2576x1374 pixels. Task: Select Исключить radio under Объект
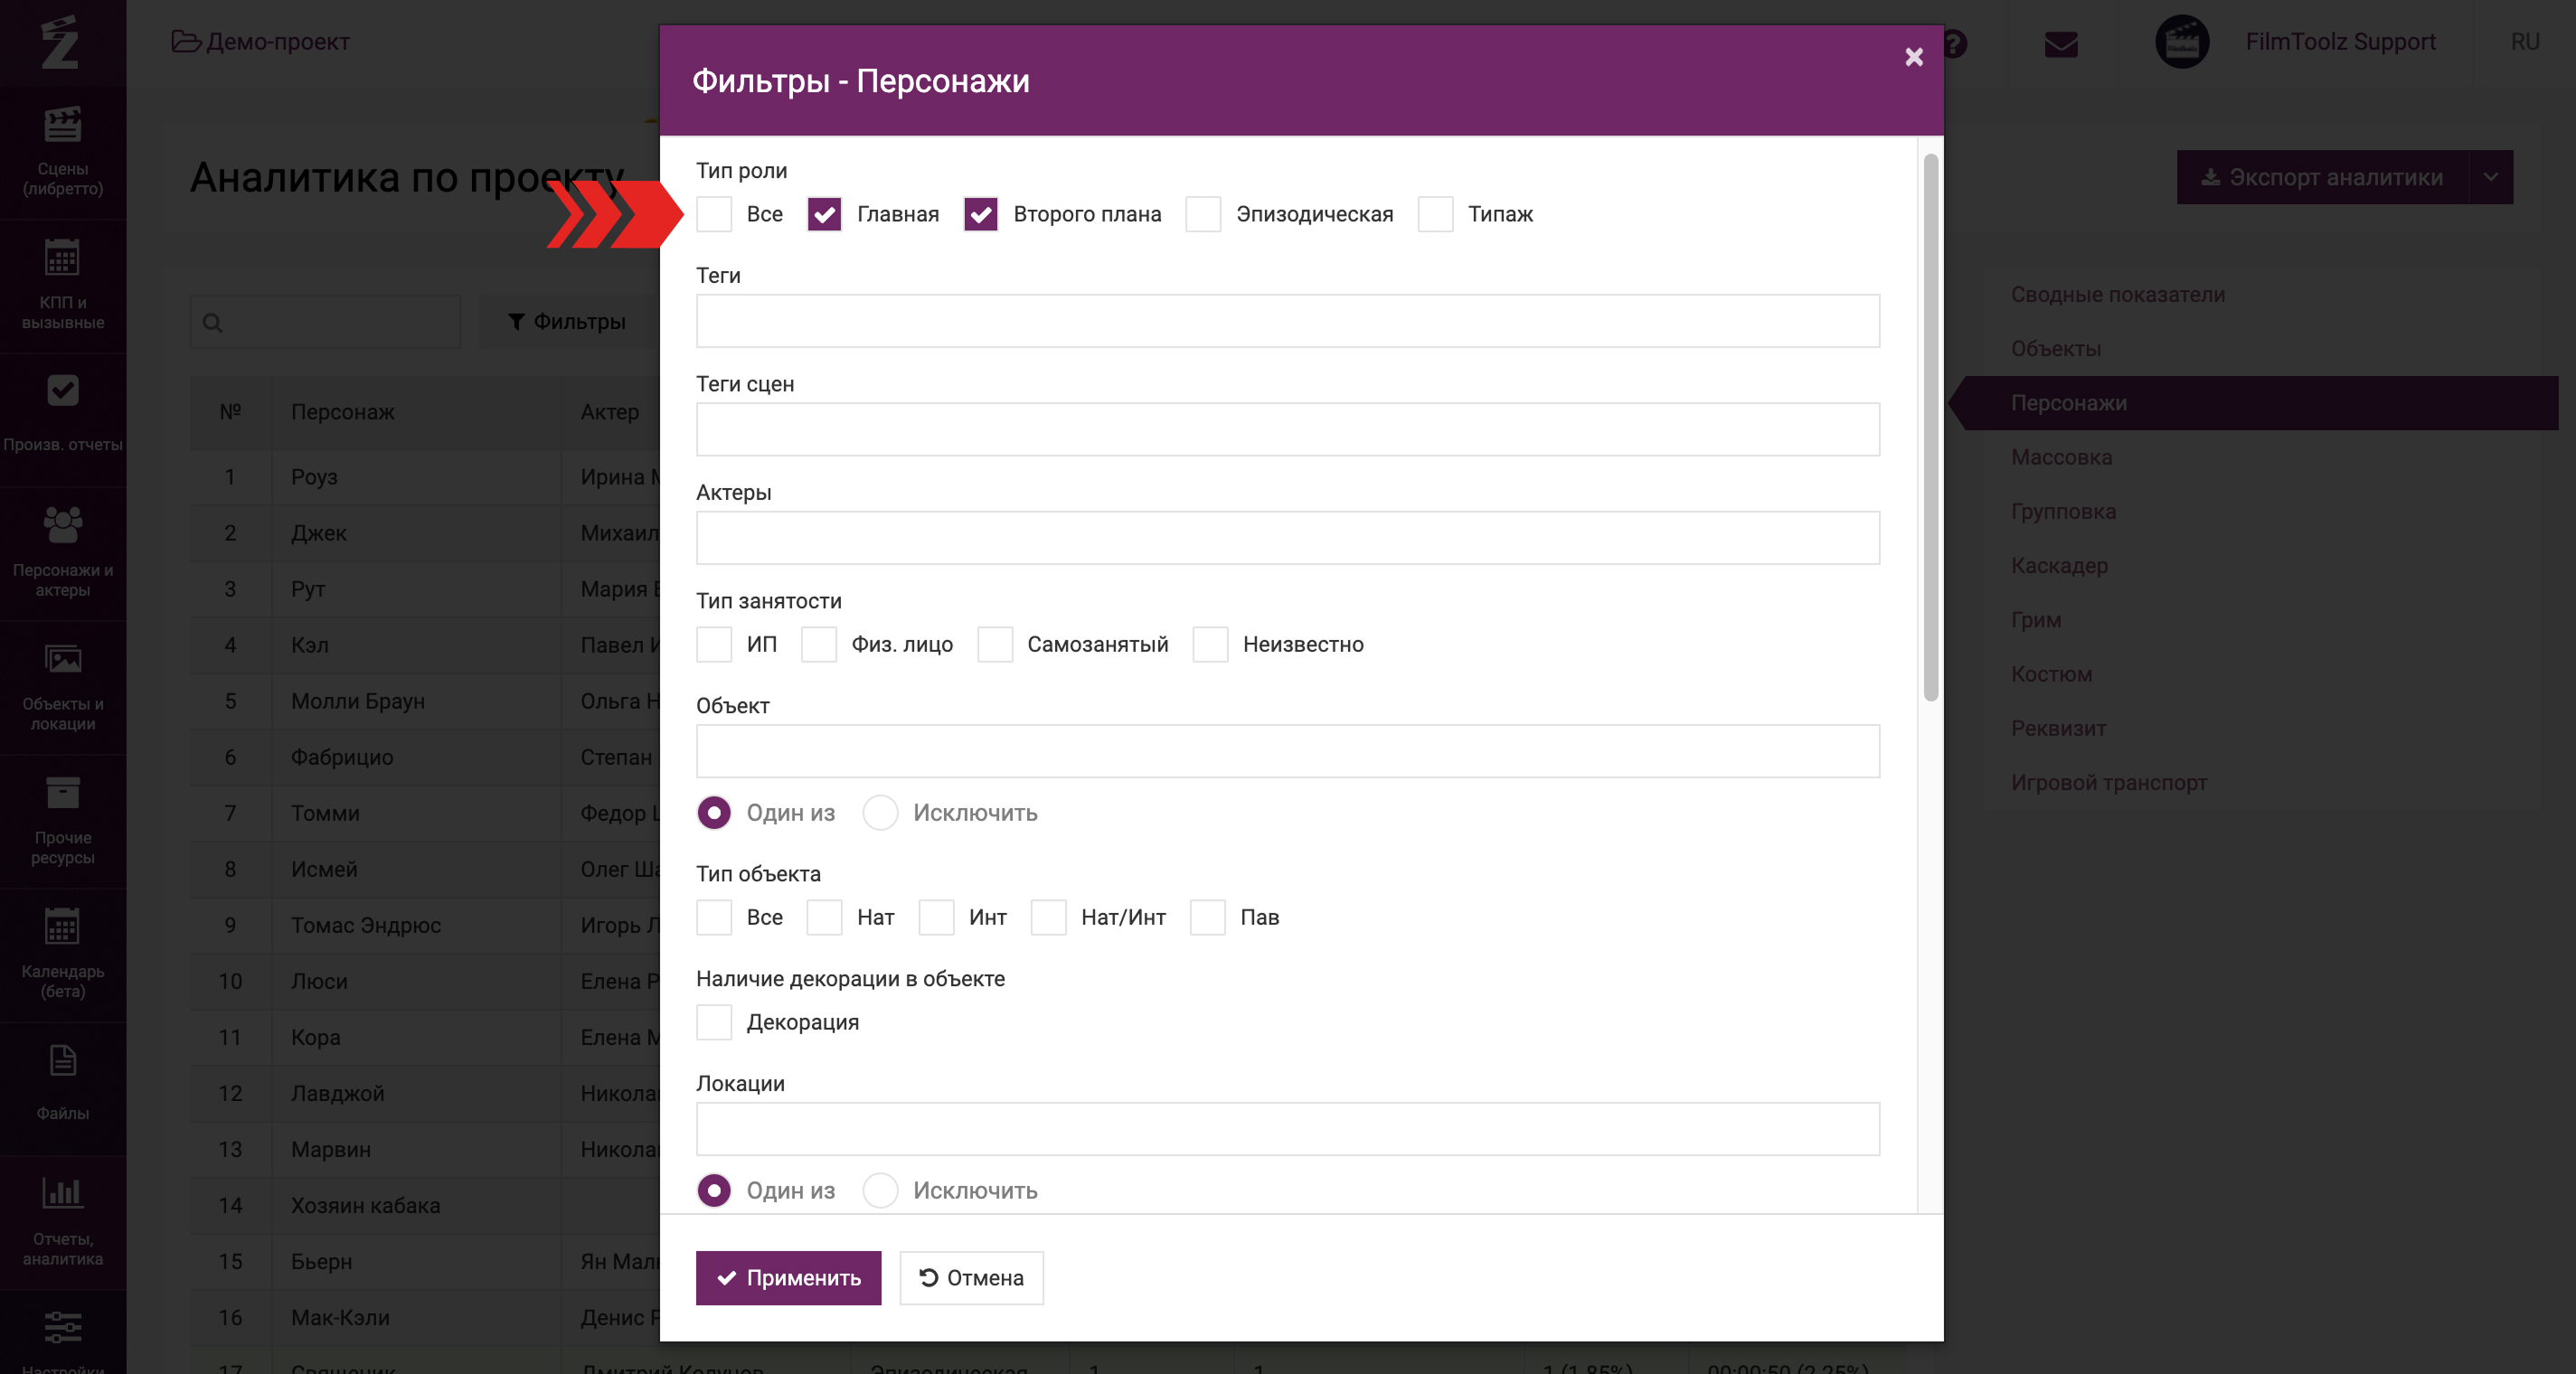(x=880, y=813)
